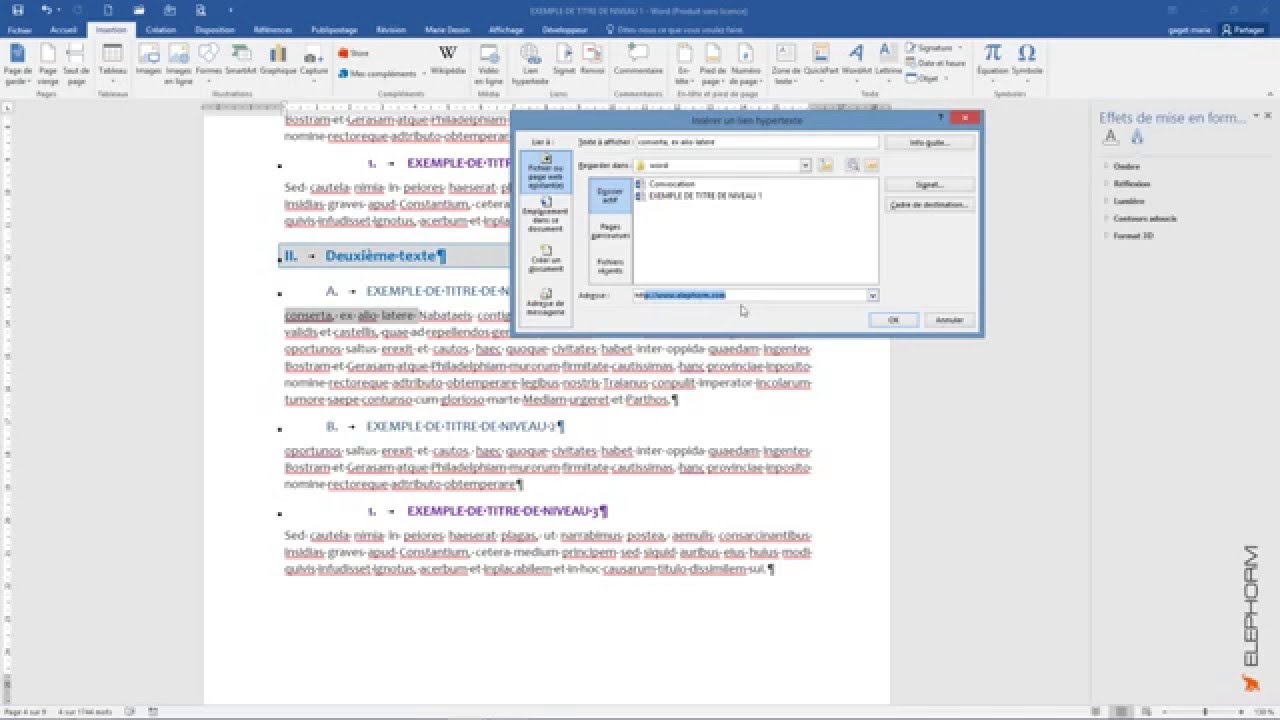Open the Fichier tab
This screenshot has width=1280, height=720.
(x=19, y=30)
